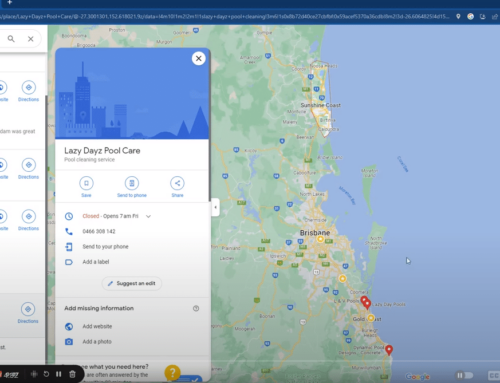Expand the opening hours chevron
Image resolution: width=500 pixels, height=383 pixels.
point(148,216)
